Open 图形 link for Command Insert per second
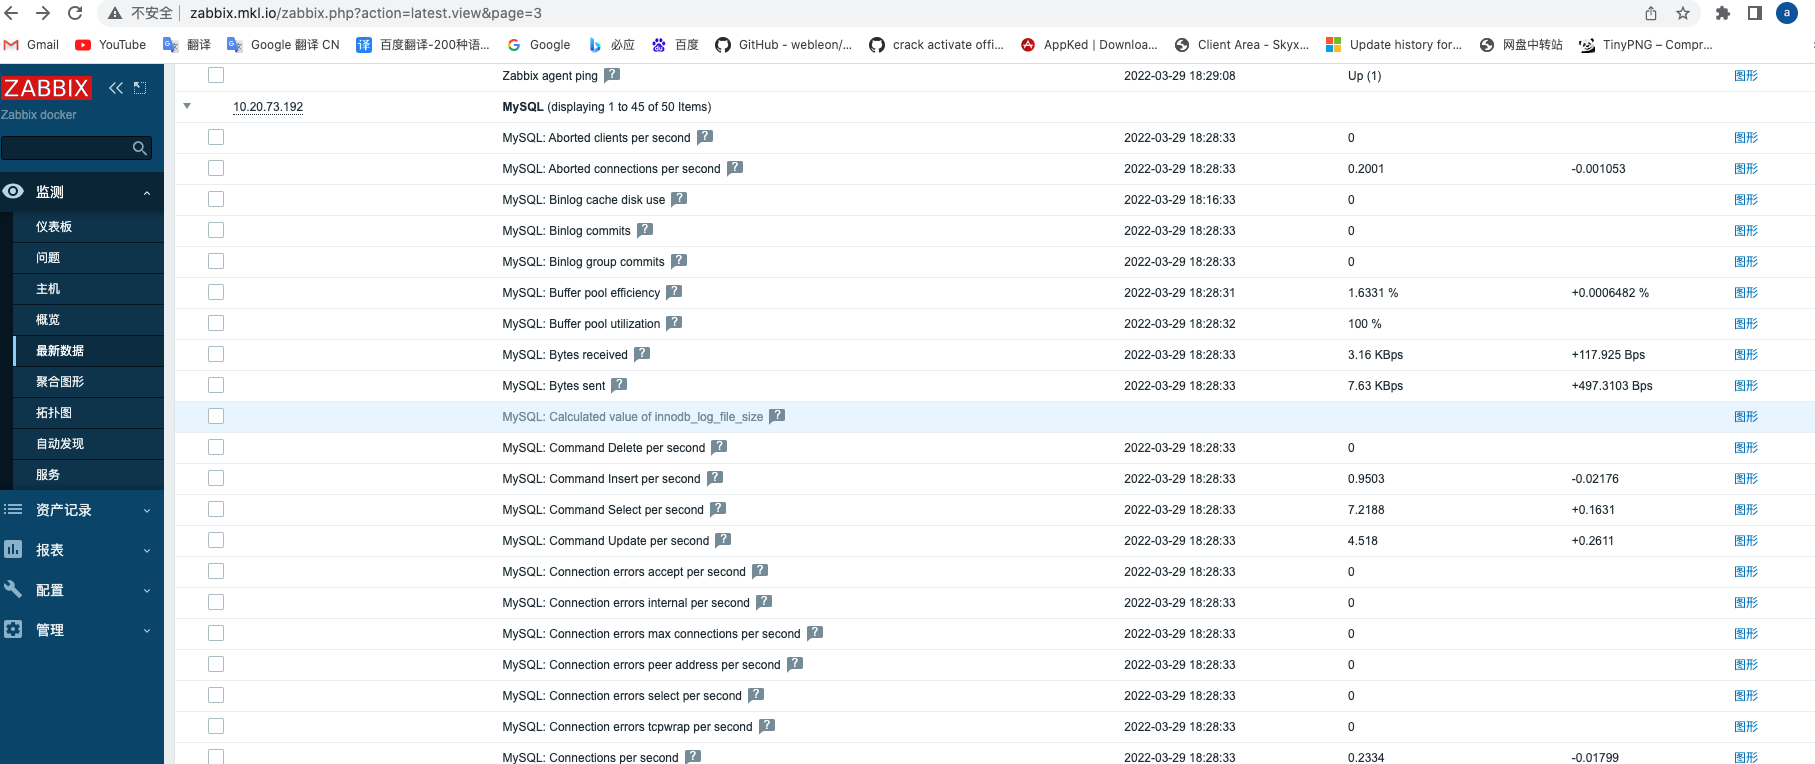Viewport: 1815px width, 764px height. coord(1746,478)
